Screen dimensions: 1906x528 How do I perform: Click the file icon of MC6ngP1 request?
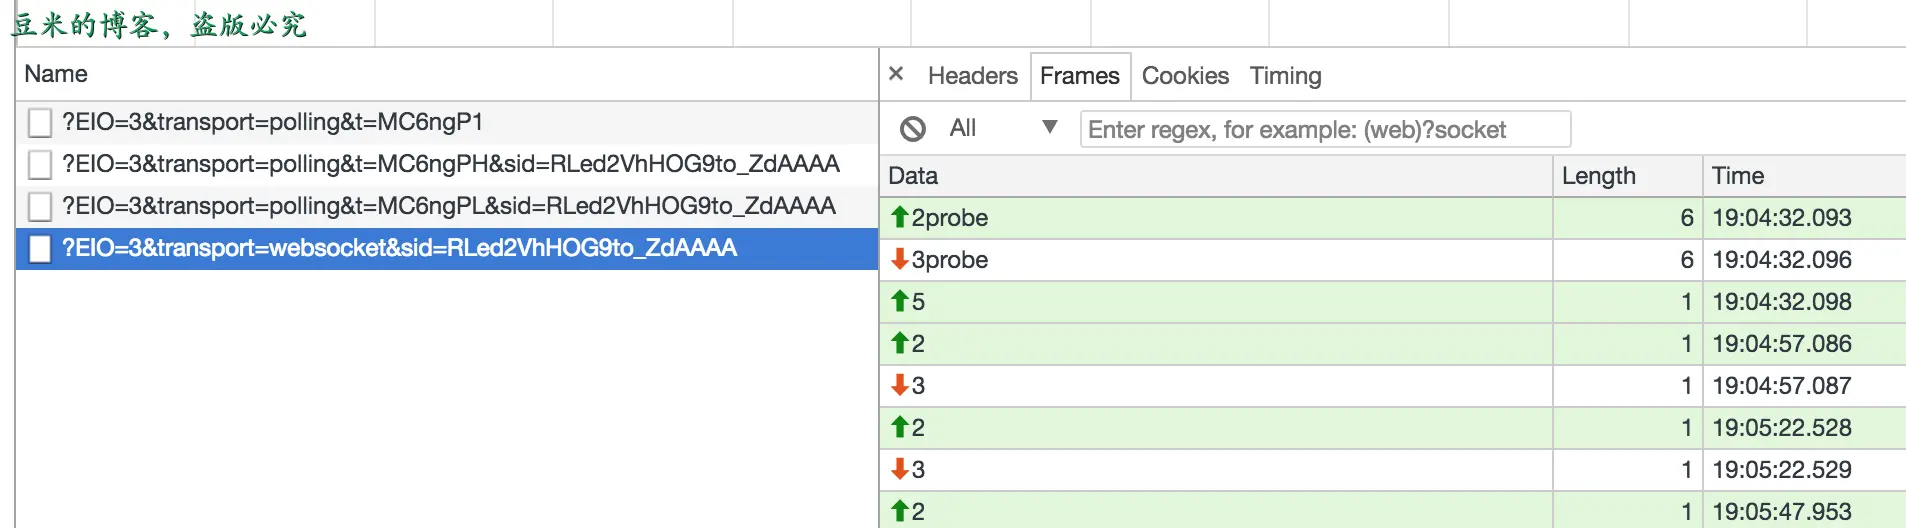point(40,123)
